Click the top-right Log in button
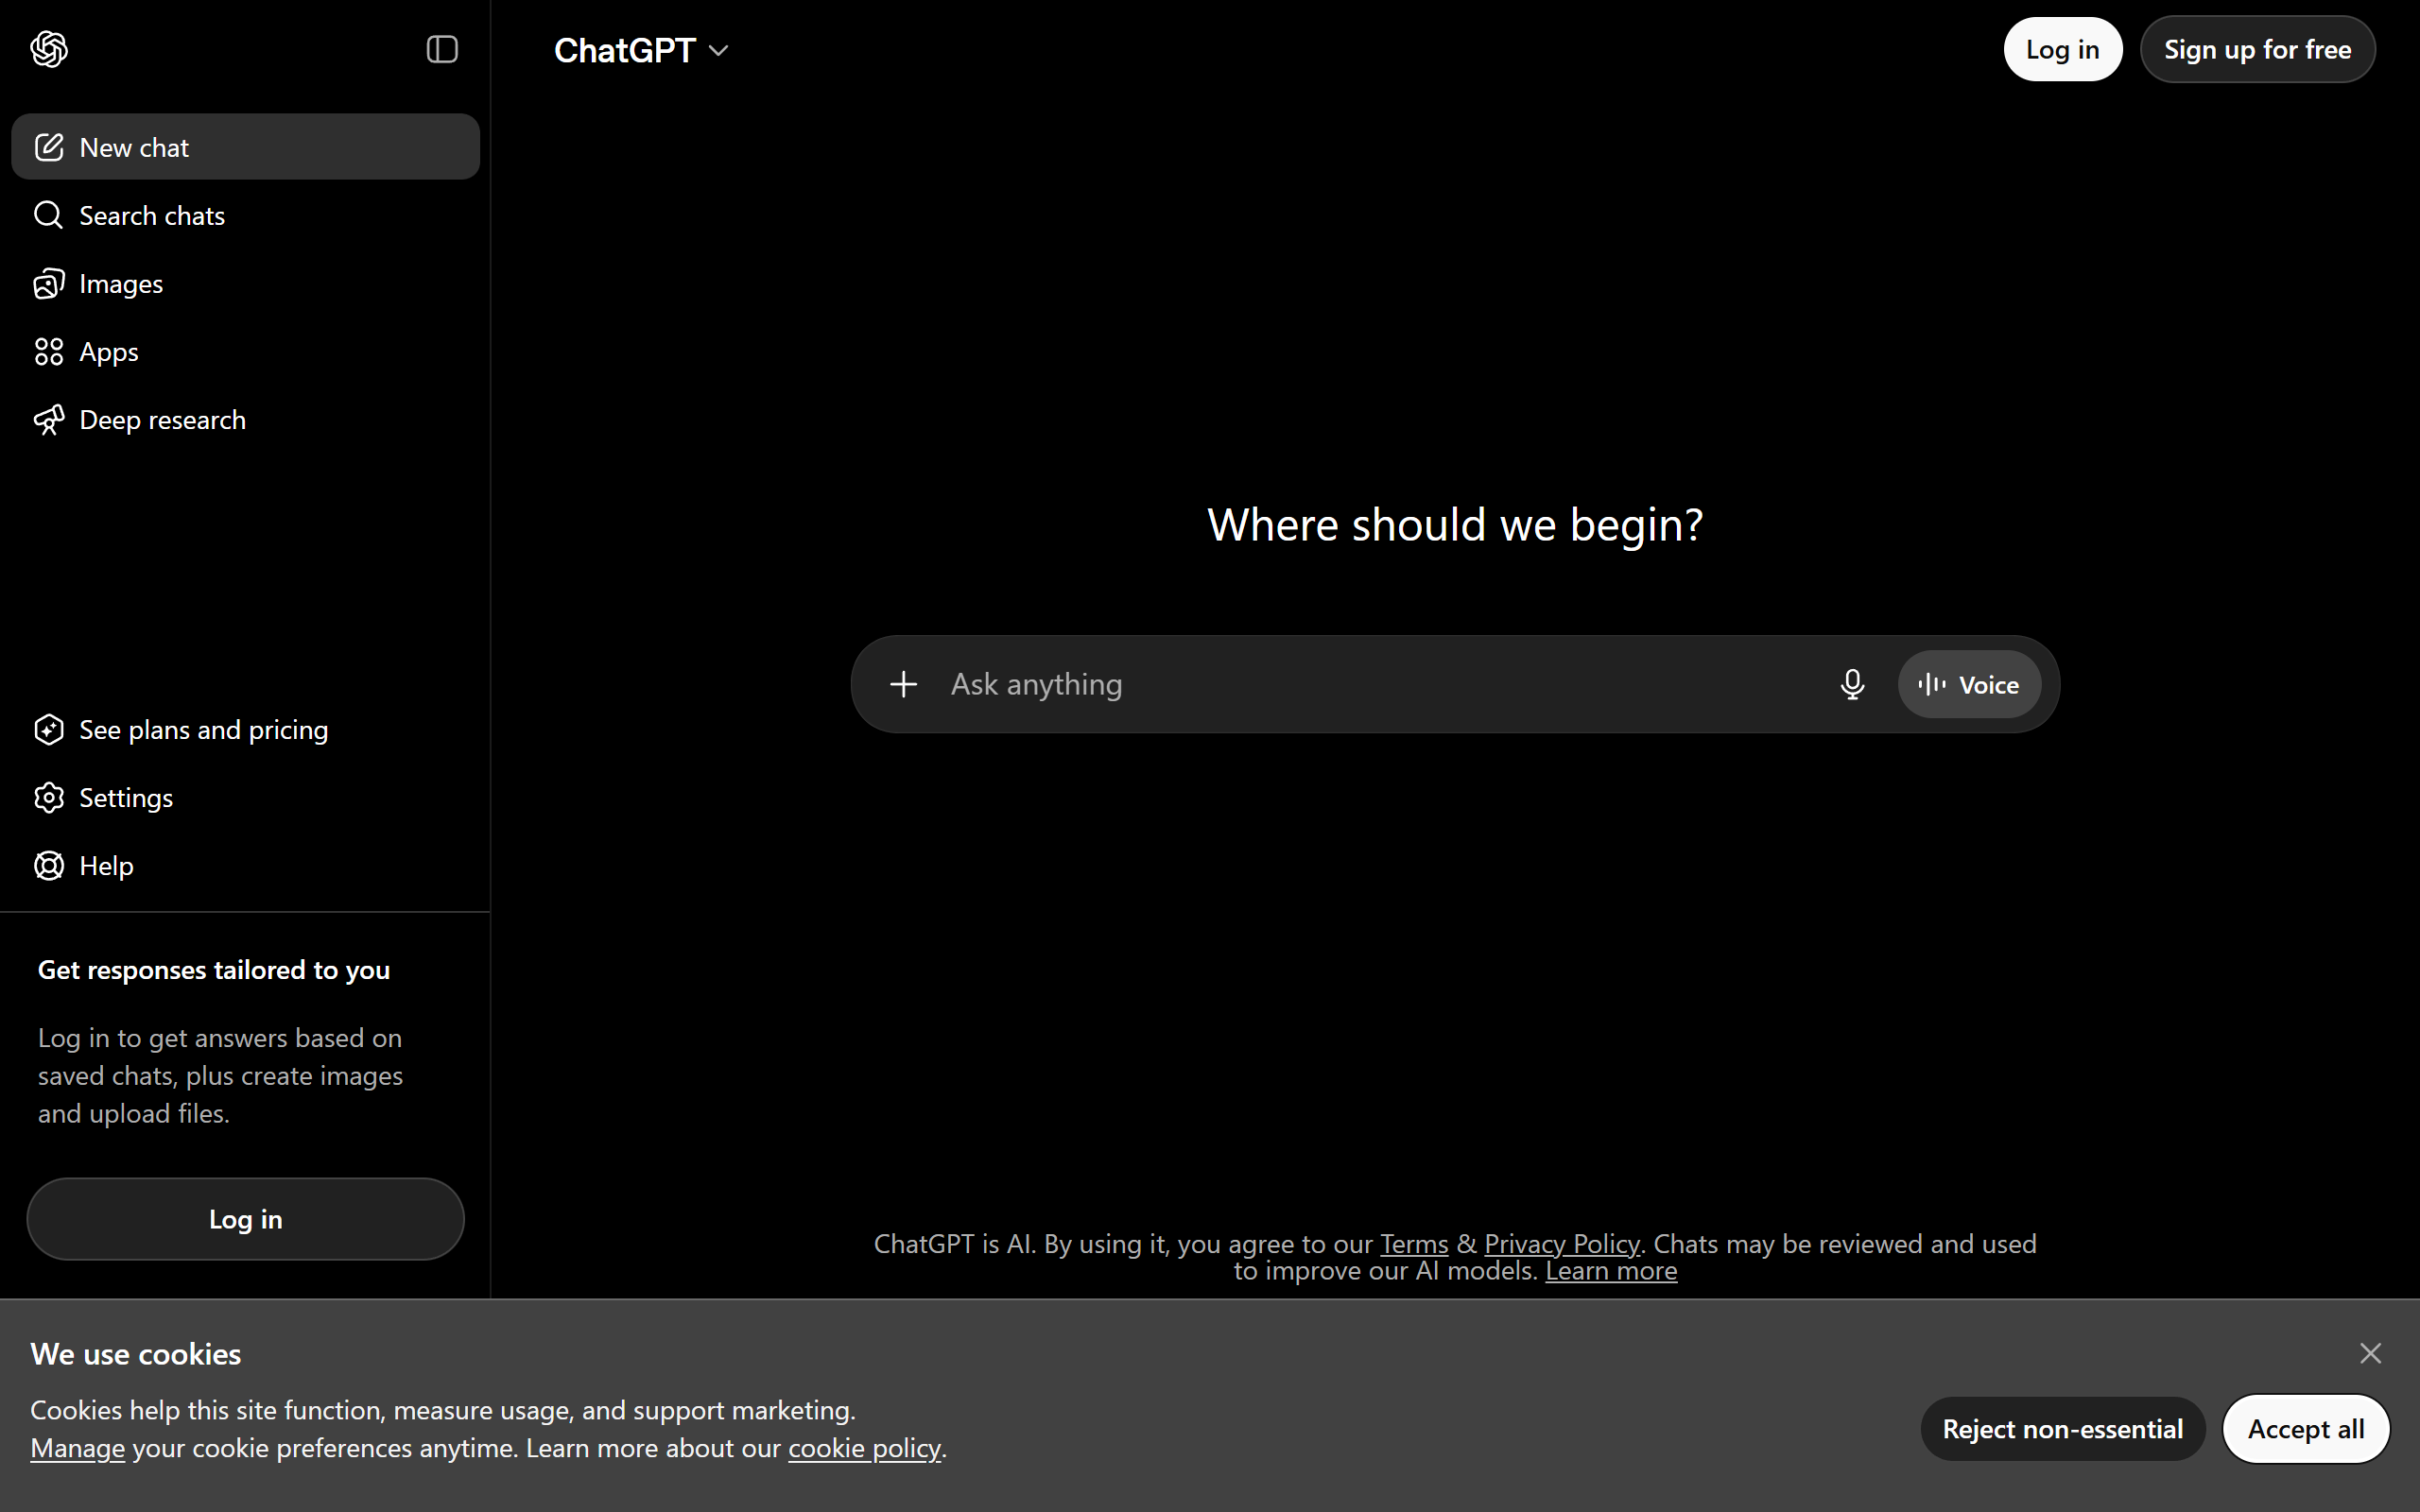 tap(2062, 49)
